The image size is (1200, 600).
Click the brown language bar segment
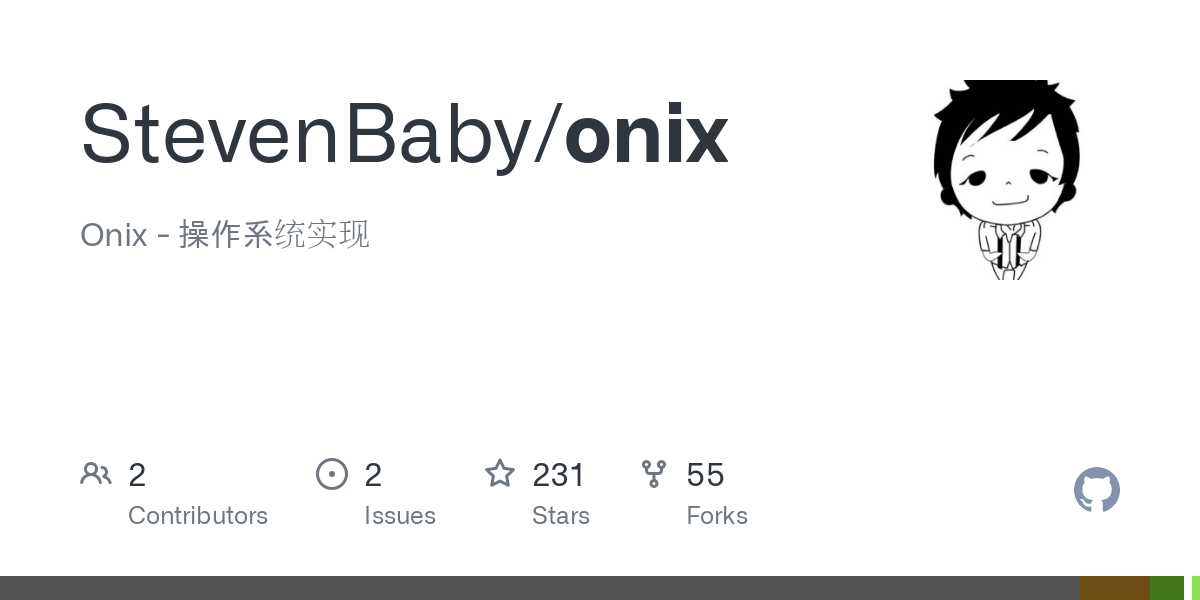(1115, 588)
